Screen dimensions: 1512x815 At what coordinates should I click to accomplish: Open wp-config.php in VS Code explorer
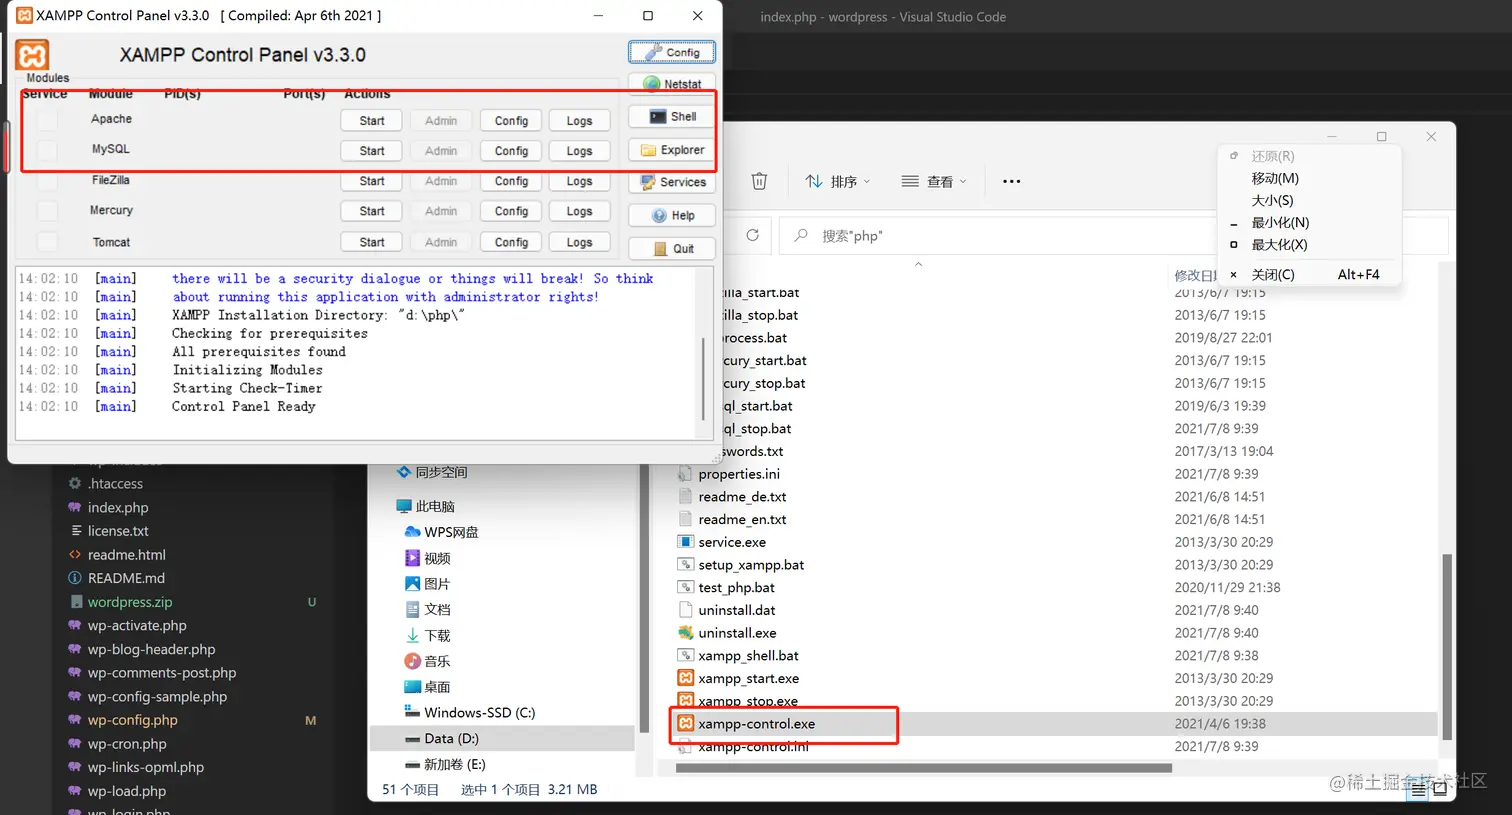click(x=132, y=720)
